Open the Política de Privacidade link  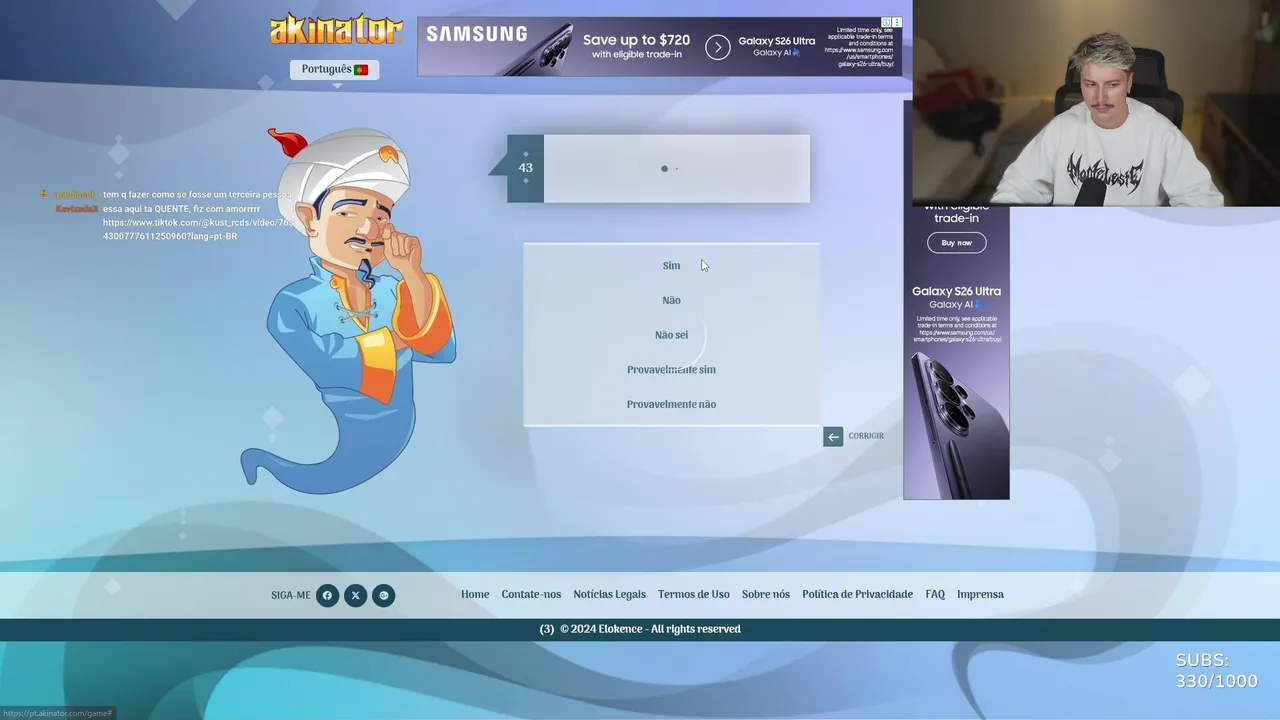click(x=857, y=594)
